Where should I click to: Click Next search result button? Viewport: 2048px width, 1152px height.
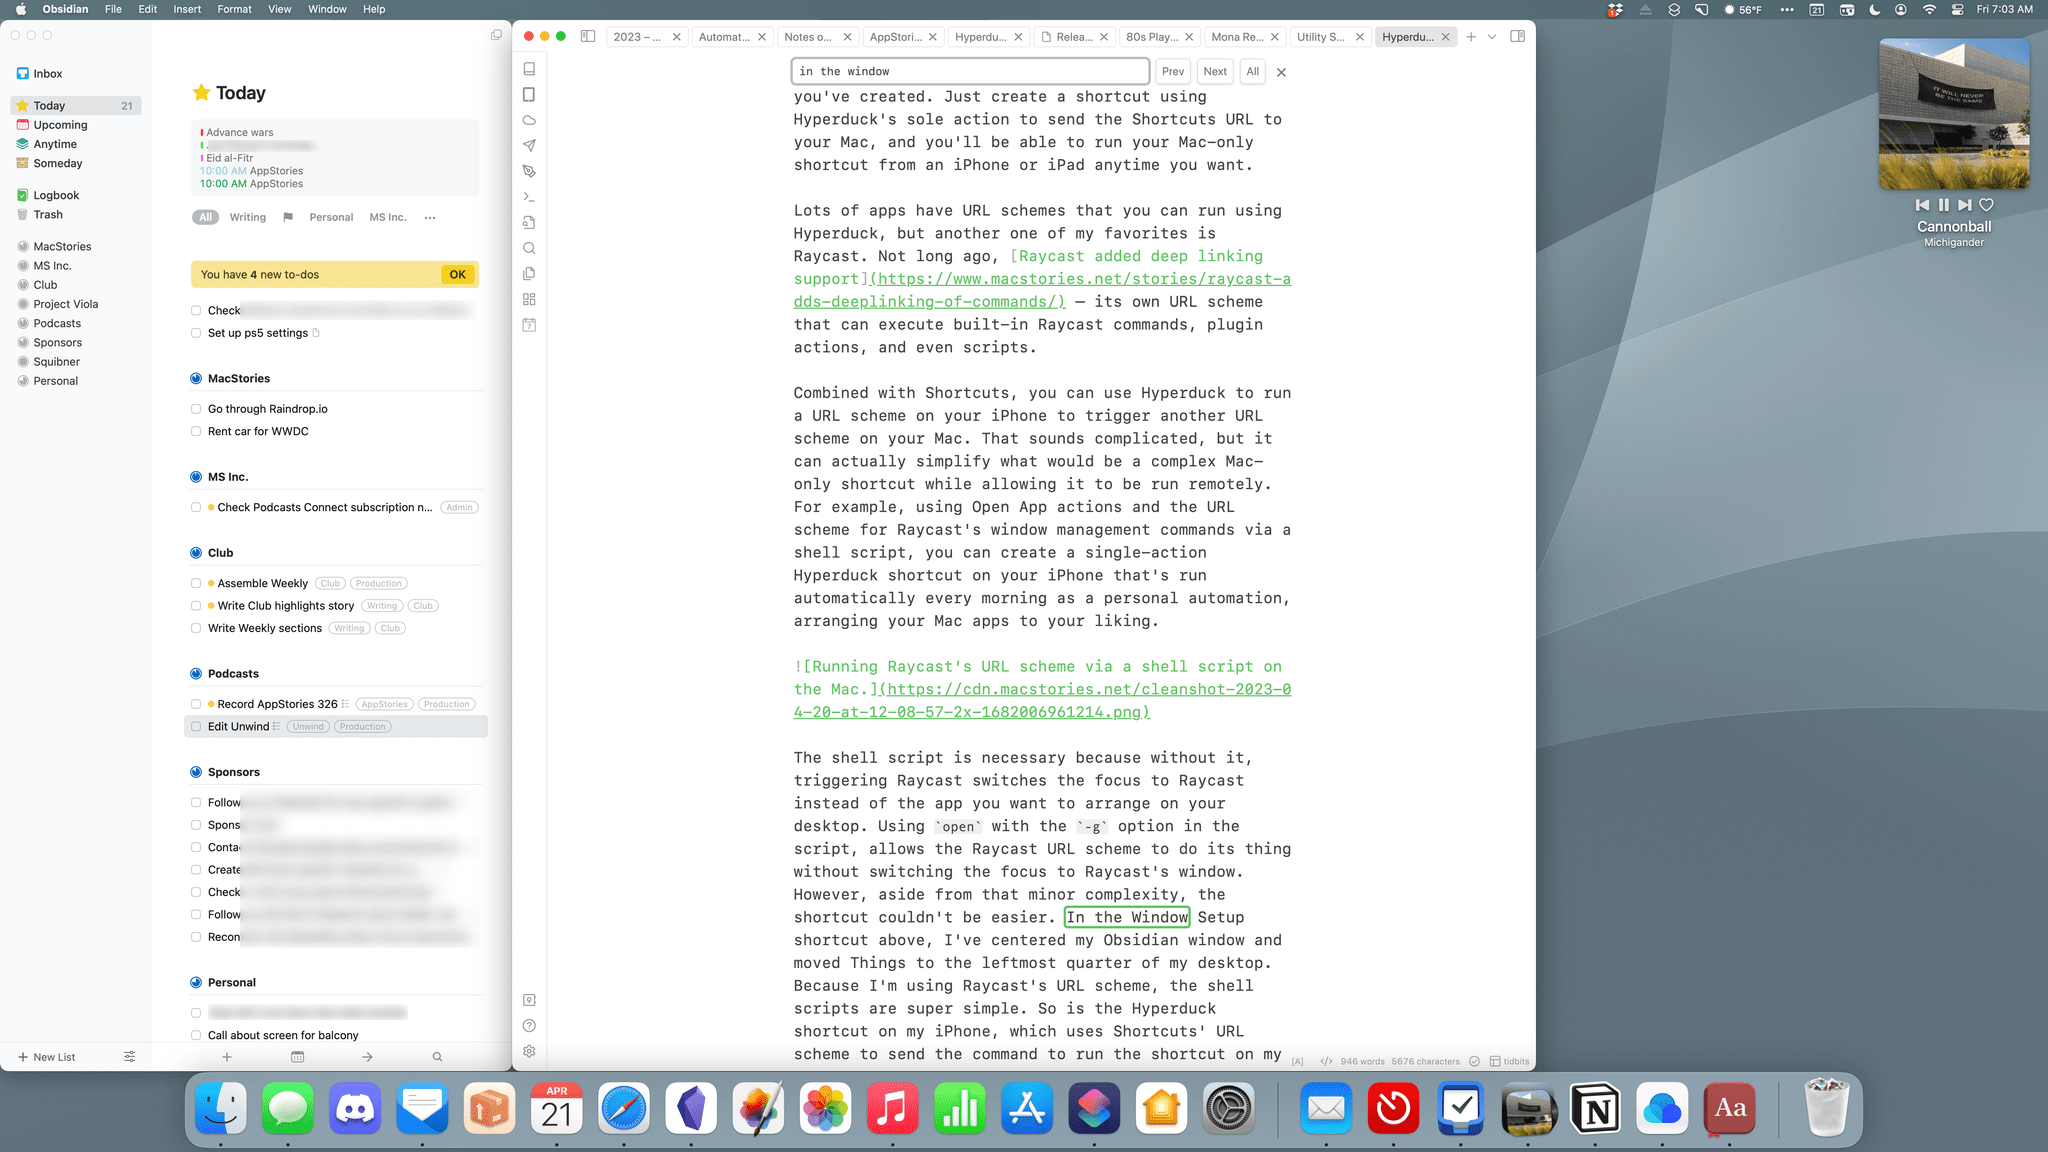pos(1215,71)
